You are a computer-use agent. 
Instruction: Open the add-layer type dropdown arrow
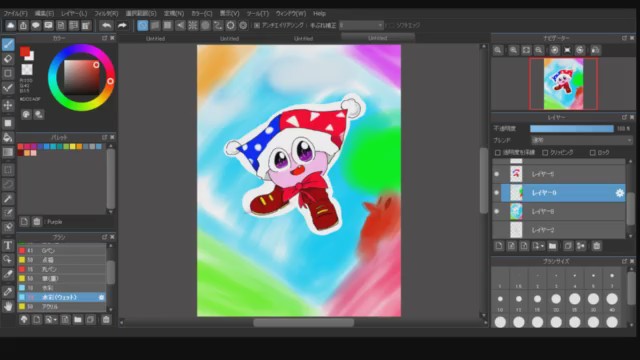click(x=542, y=246)
